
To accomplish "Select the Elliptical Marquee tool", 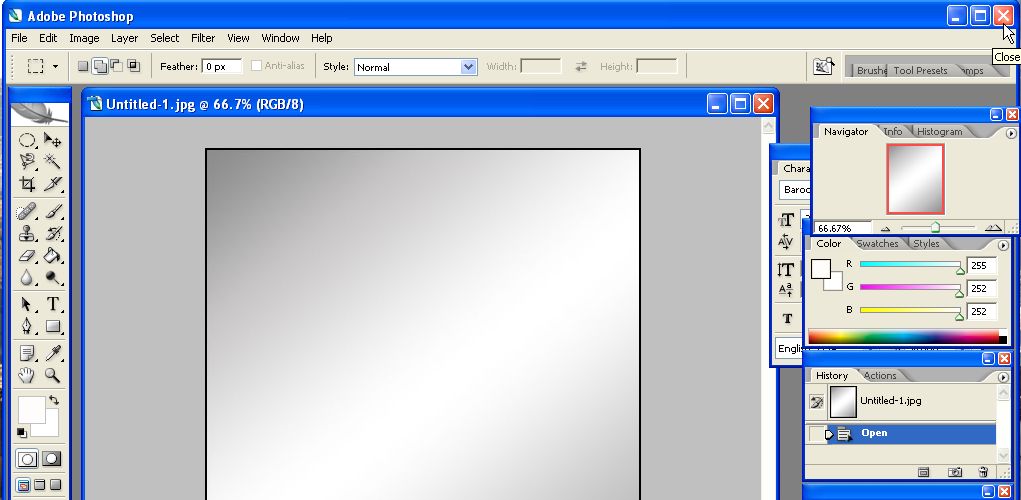I will pos(28,141).
